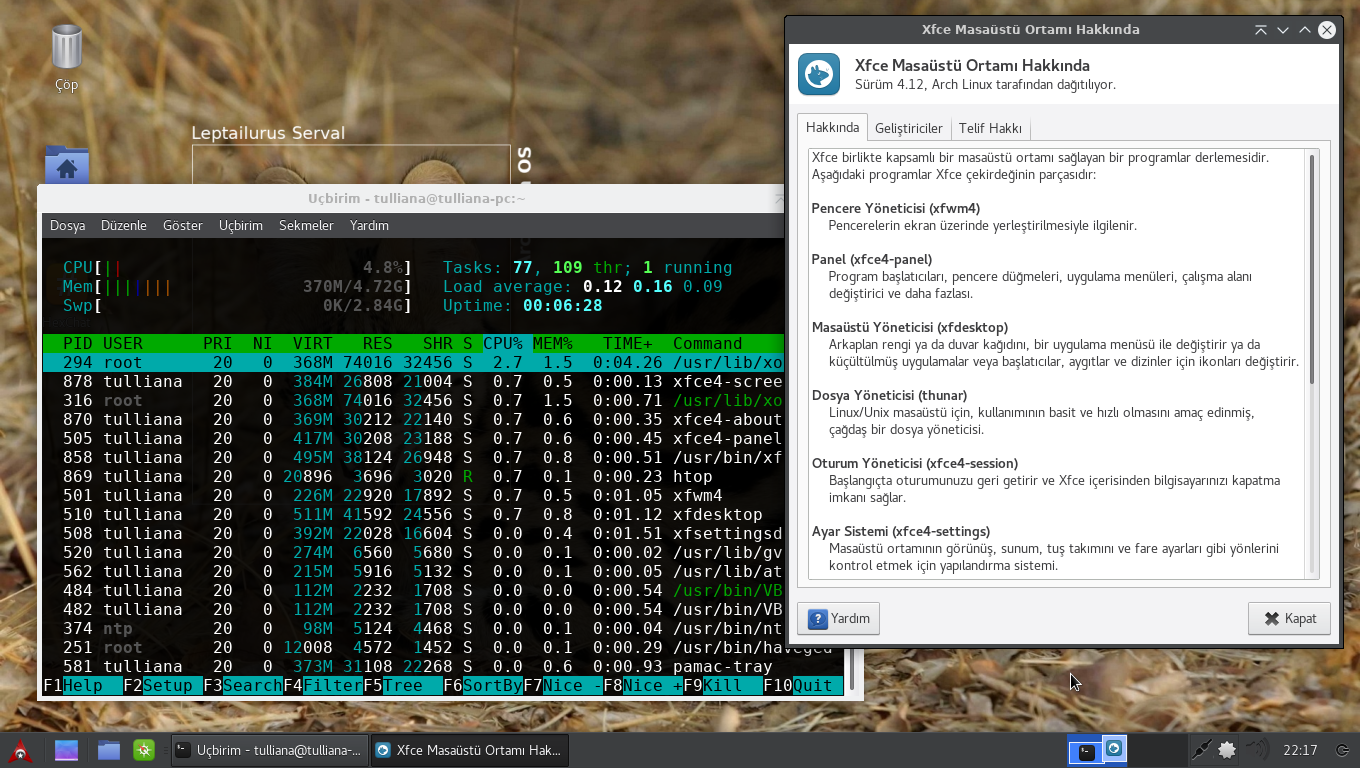Sort htop by the Command column header
This screenshot has width=1360, height=768.
tap(708, 343)
